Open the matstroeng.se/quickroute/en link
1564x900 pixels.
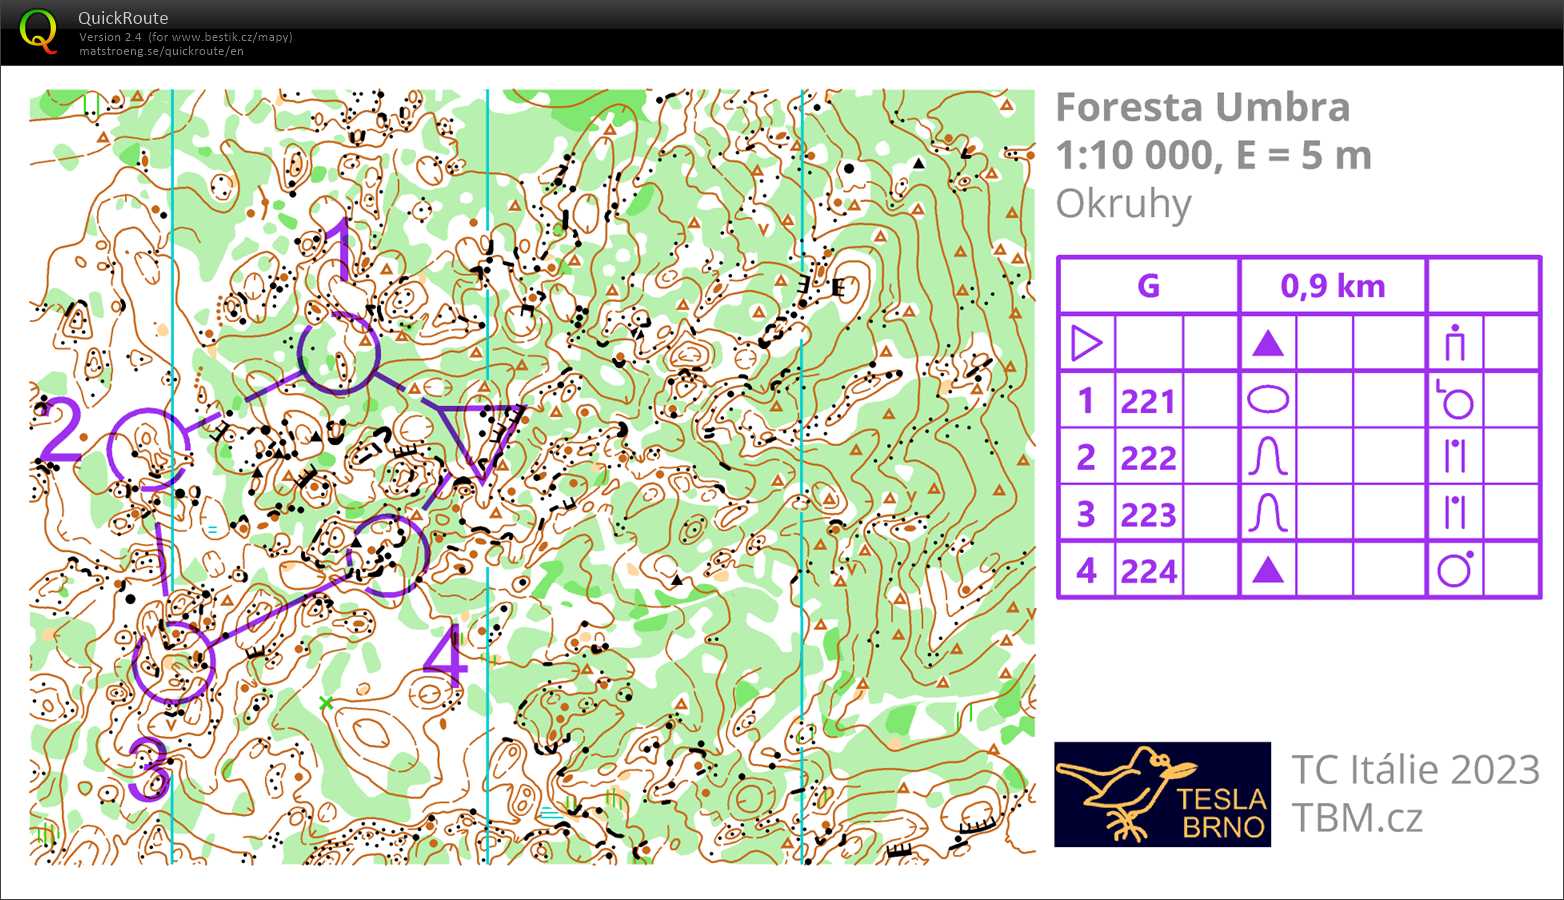[162, 52]
